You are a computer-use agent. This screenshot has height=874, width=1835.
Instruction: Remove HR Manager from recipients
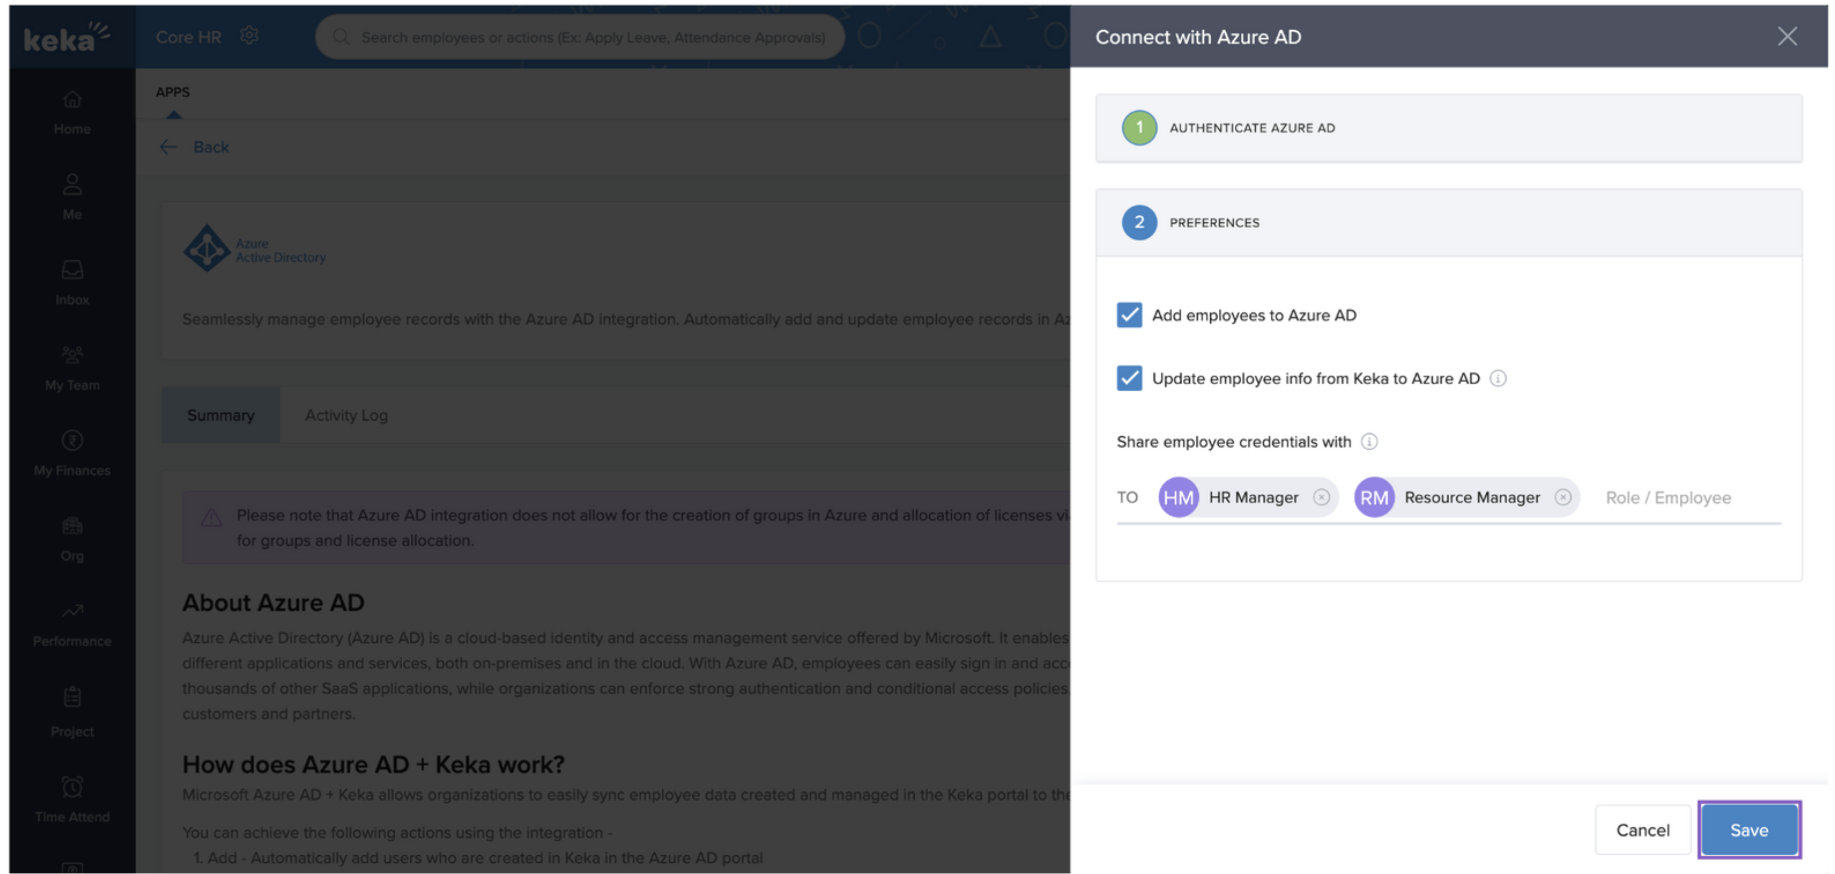pyautogui.click(x=1321, y=497)
